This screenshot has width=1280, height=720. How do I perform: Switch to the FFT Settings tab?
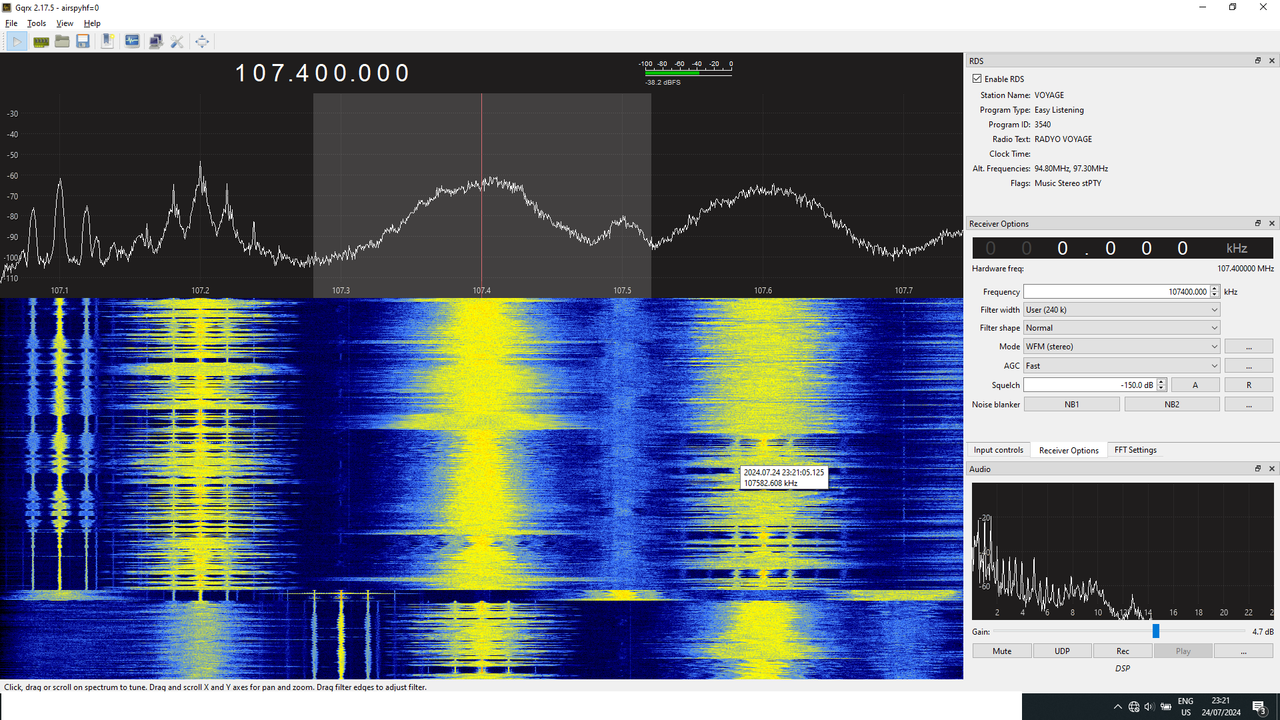(x=1136, y=450)
